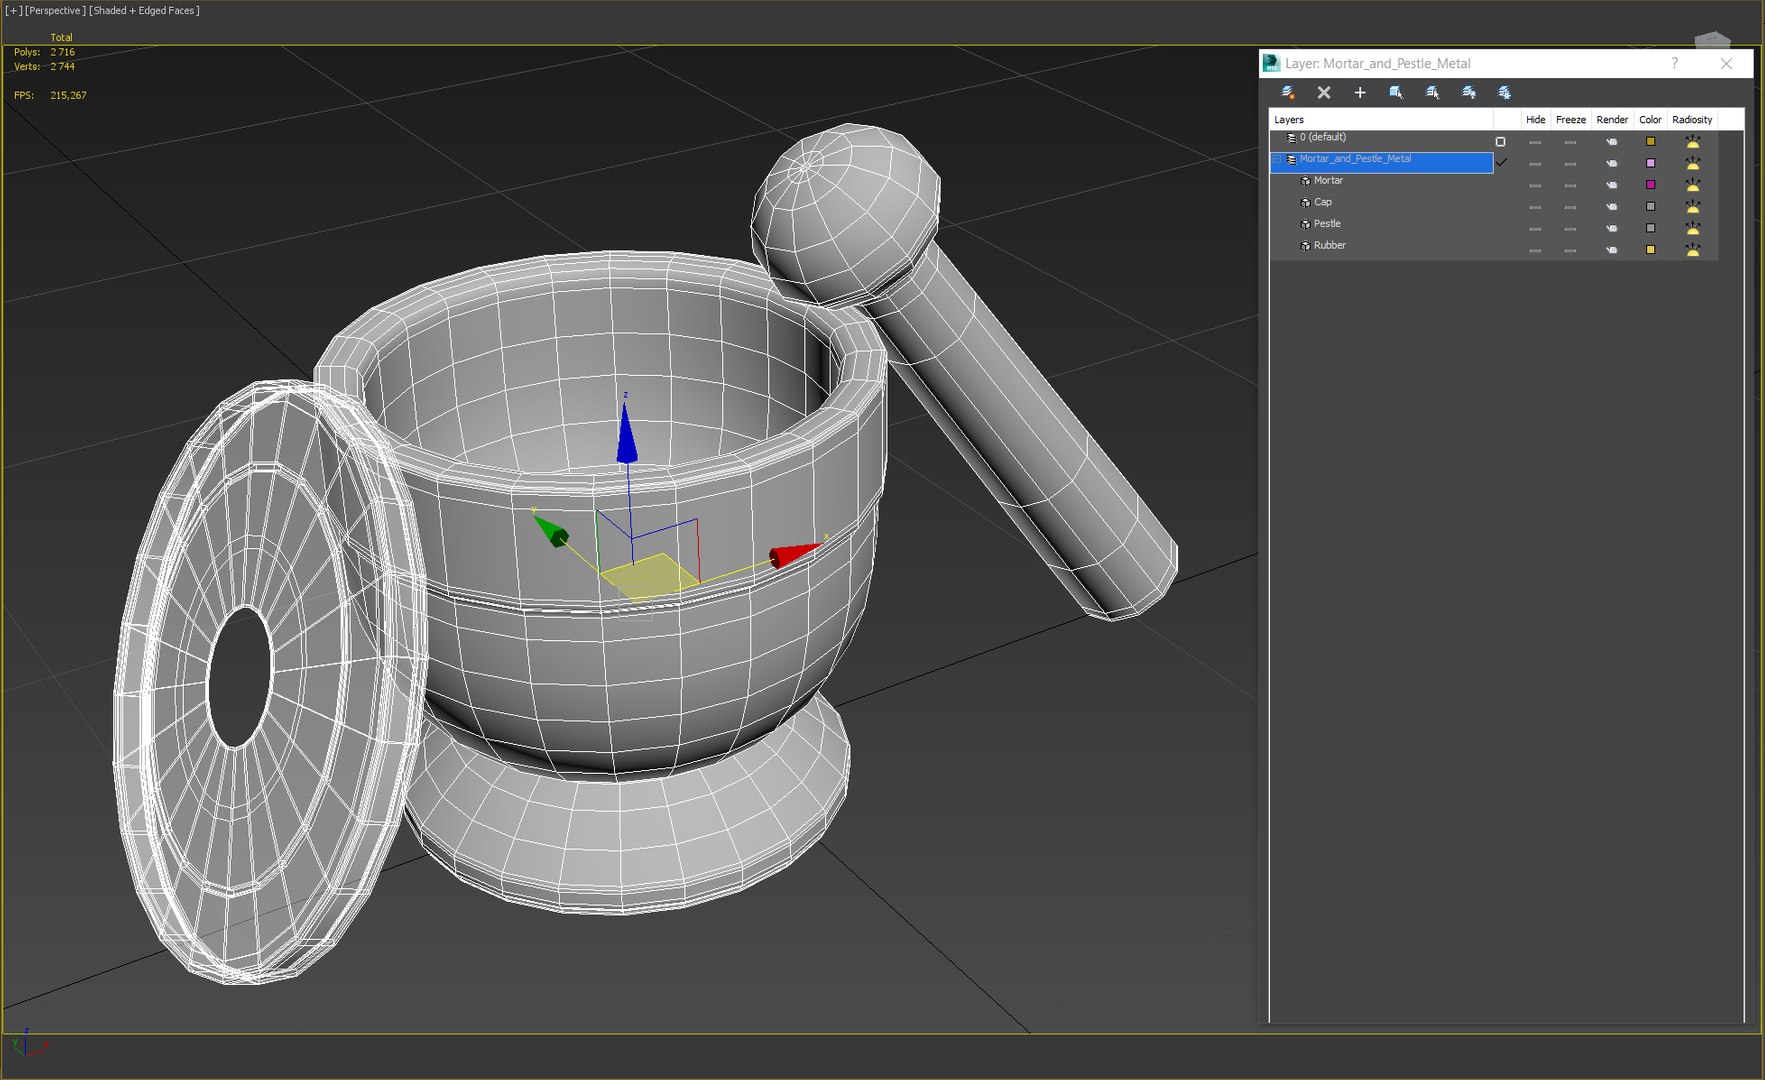This screenshot has width=1765, height=1080.
Task: Toggle Render teapot for Mortar object
Action: (1611, 185)
